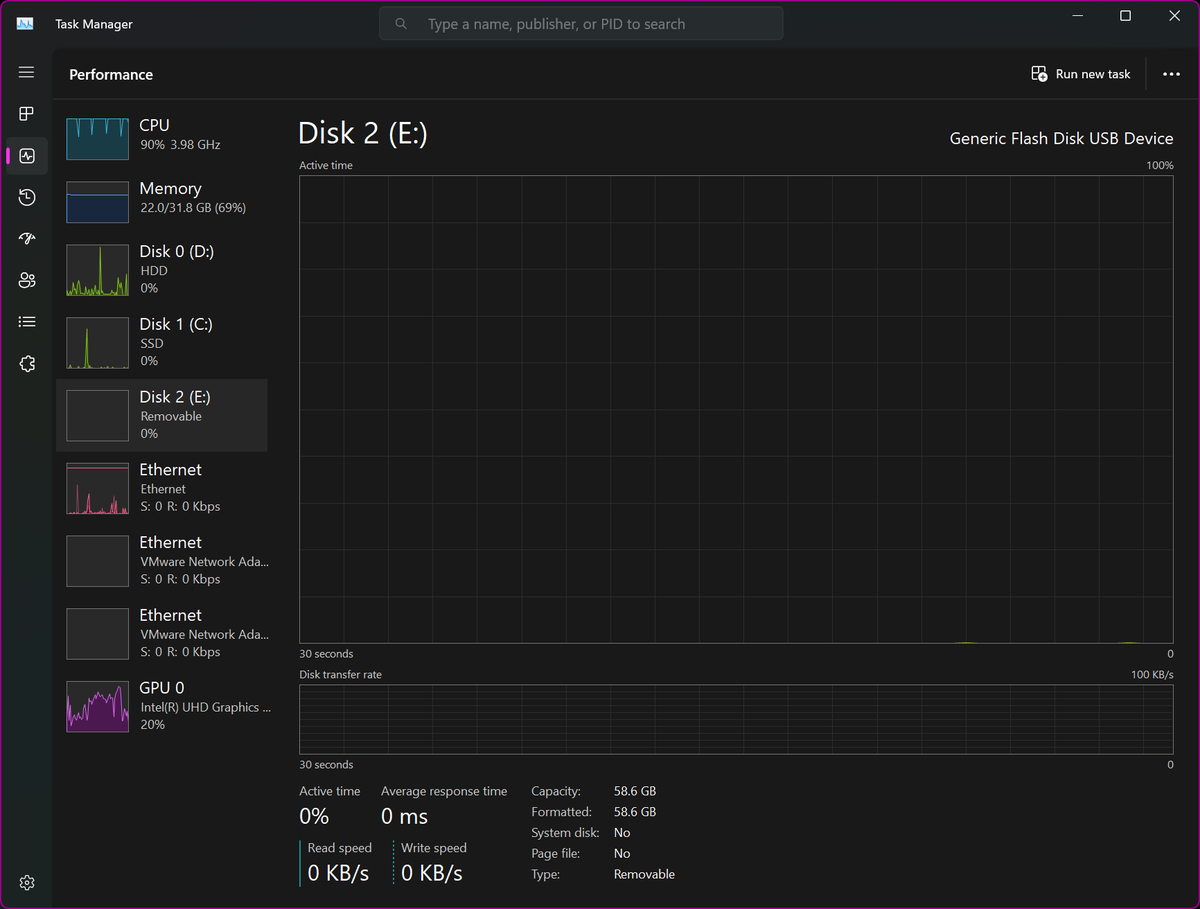
Task: Click the Disk 2 active time graph
Action: pos(736,409)
